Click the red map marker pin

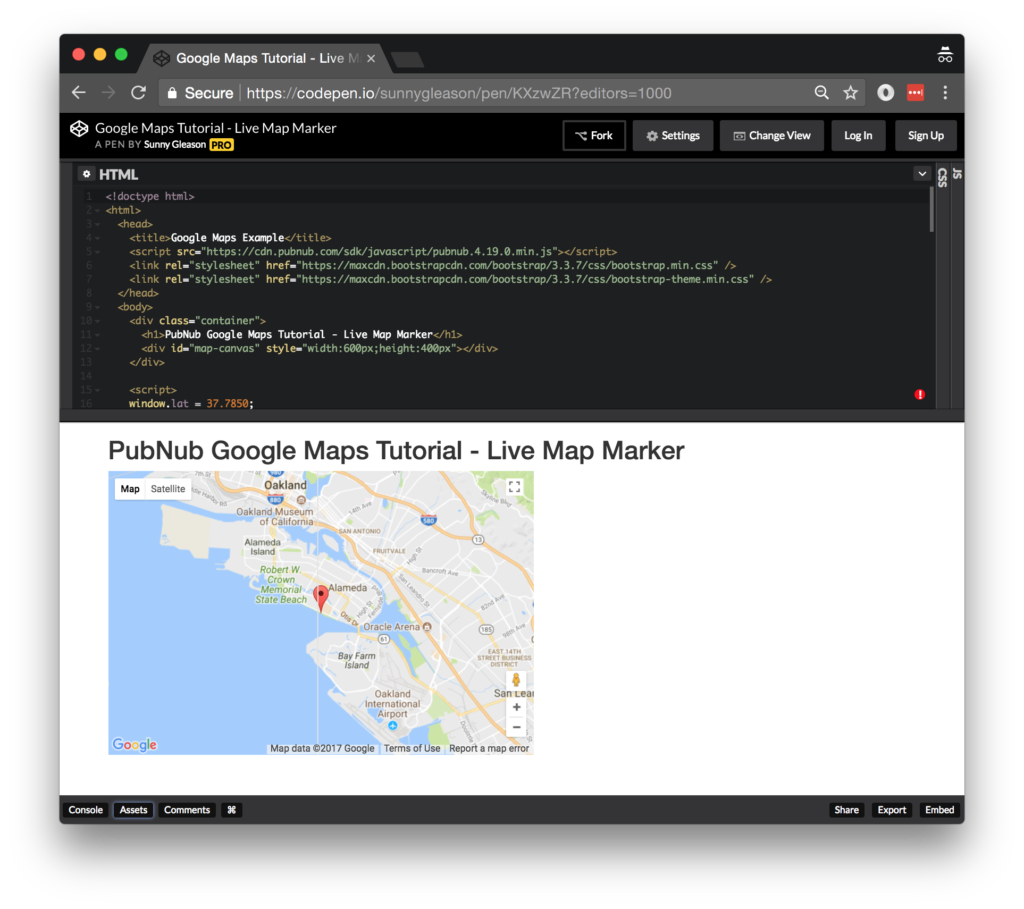click(321, 598)
